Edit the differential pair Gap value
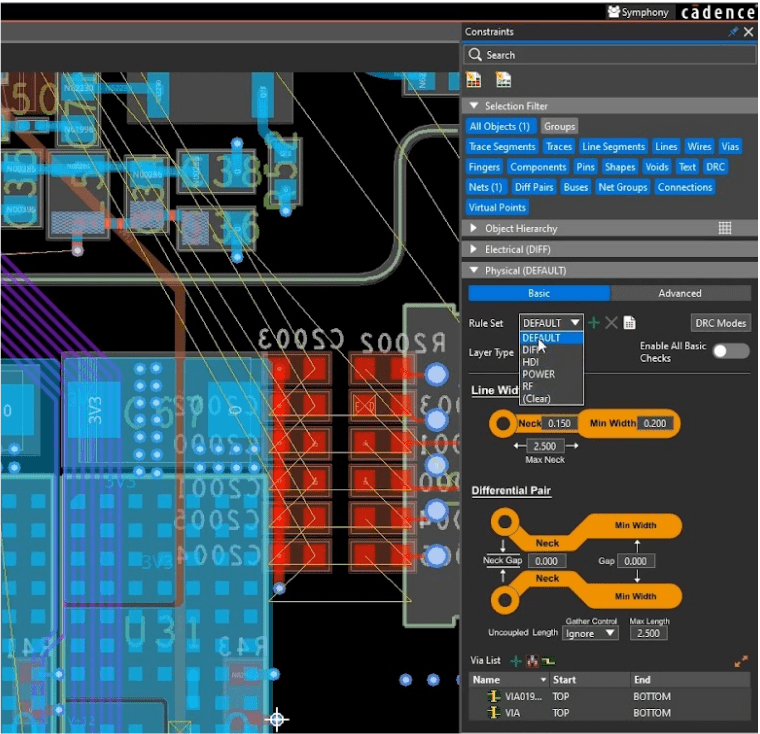This screenshot has width=760, height=734. click(x=635, y=561)
